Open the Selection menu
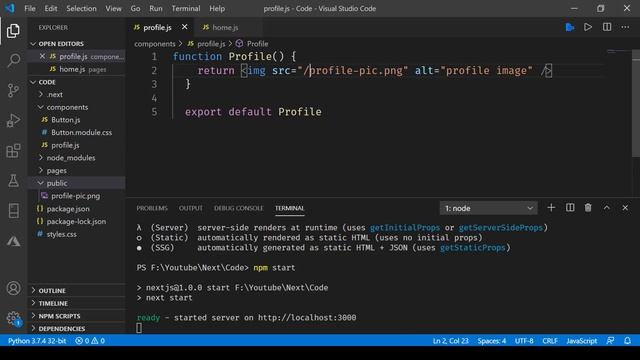This screenshot has width=640, height=360. 81,8
